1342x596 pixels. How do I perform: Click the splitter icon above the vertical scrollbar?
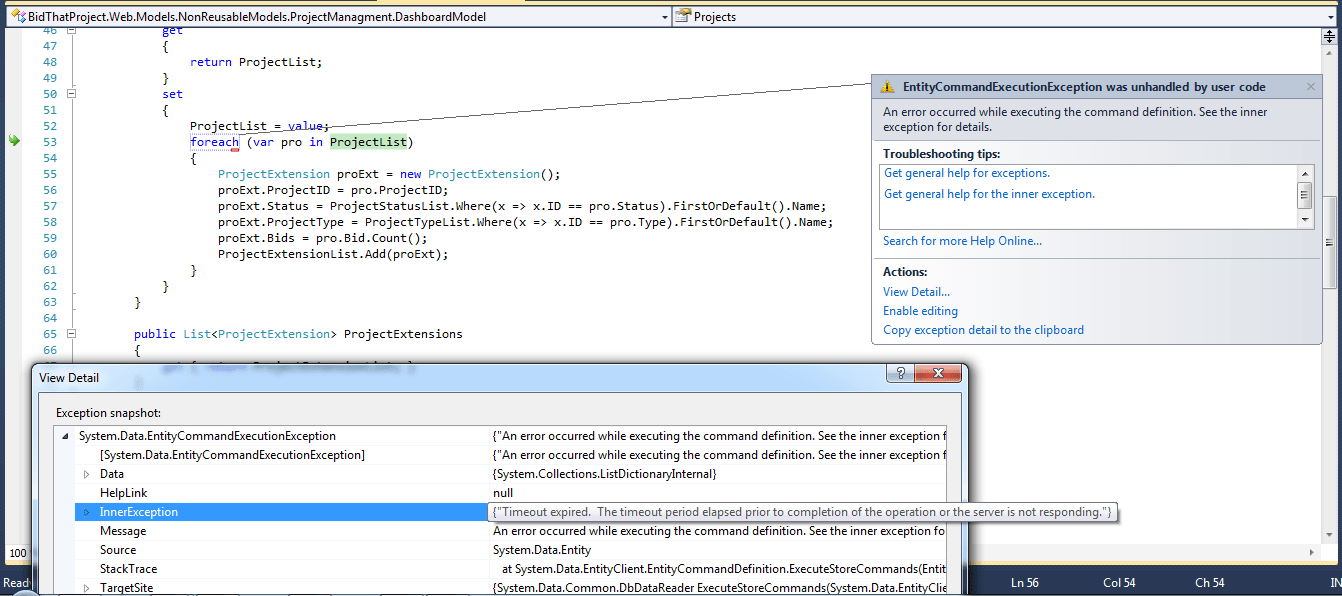(1329, 36)
